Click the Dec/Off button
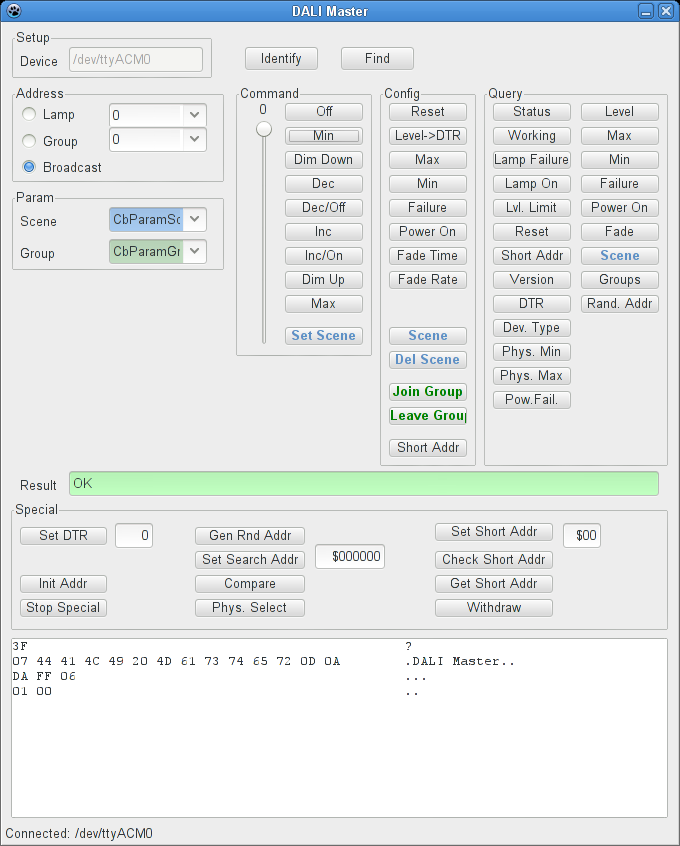The image size is (680, 846). (x=324, y=208)
